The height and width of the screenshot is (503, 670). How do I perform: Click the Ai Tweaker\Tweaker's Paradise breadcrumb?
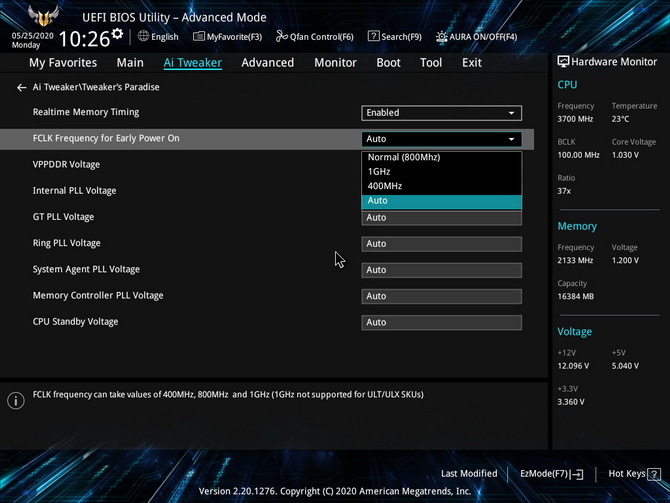tap(96, 87)
